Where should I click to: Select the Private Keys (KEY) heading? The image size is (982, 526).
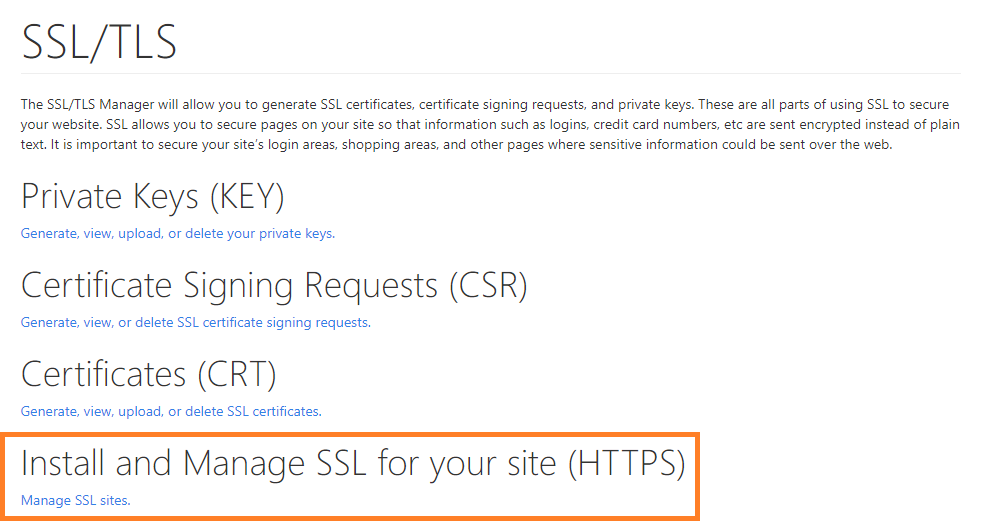pos(152,197)
